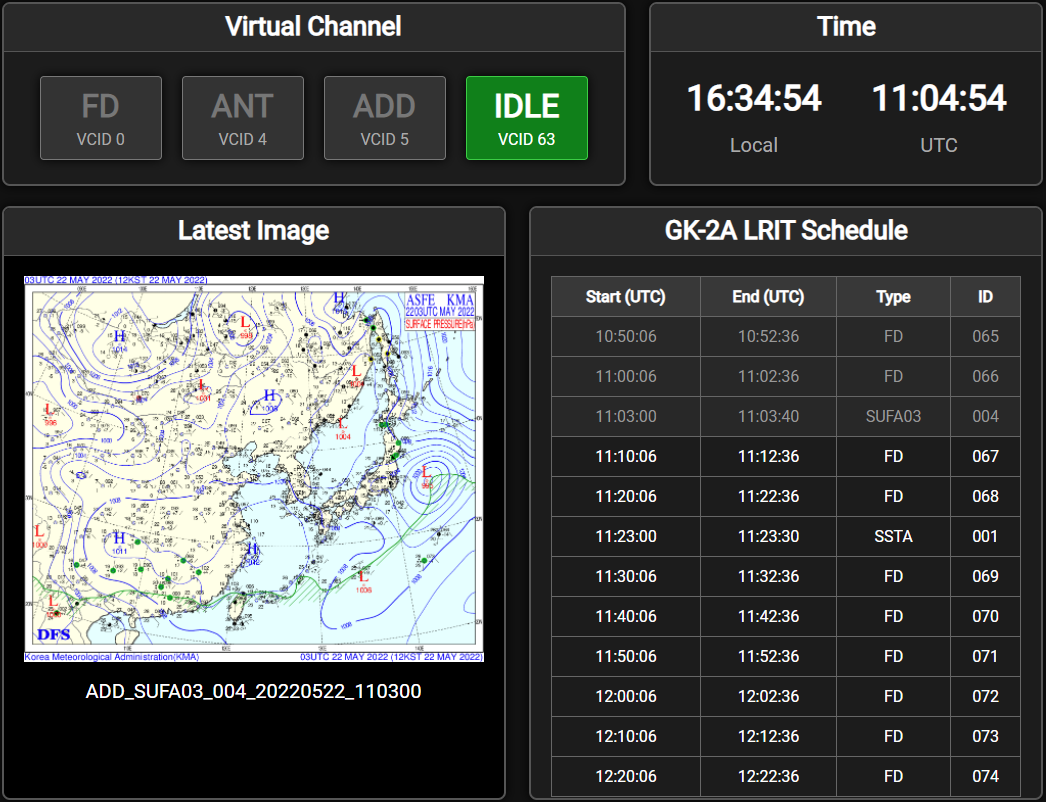Click the green IDLE channel indicator
1046x802 pixels.
tap(526, 117)
